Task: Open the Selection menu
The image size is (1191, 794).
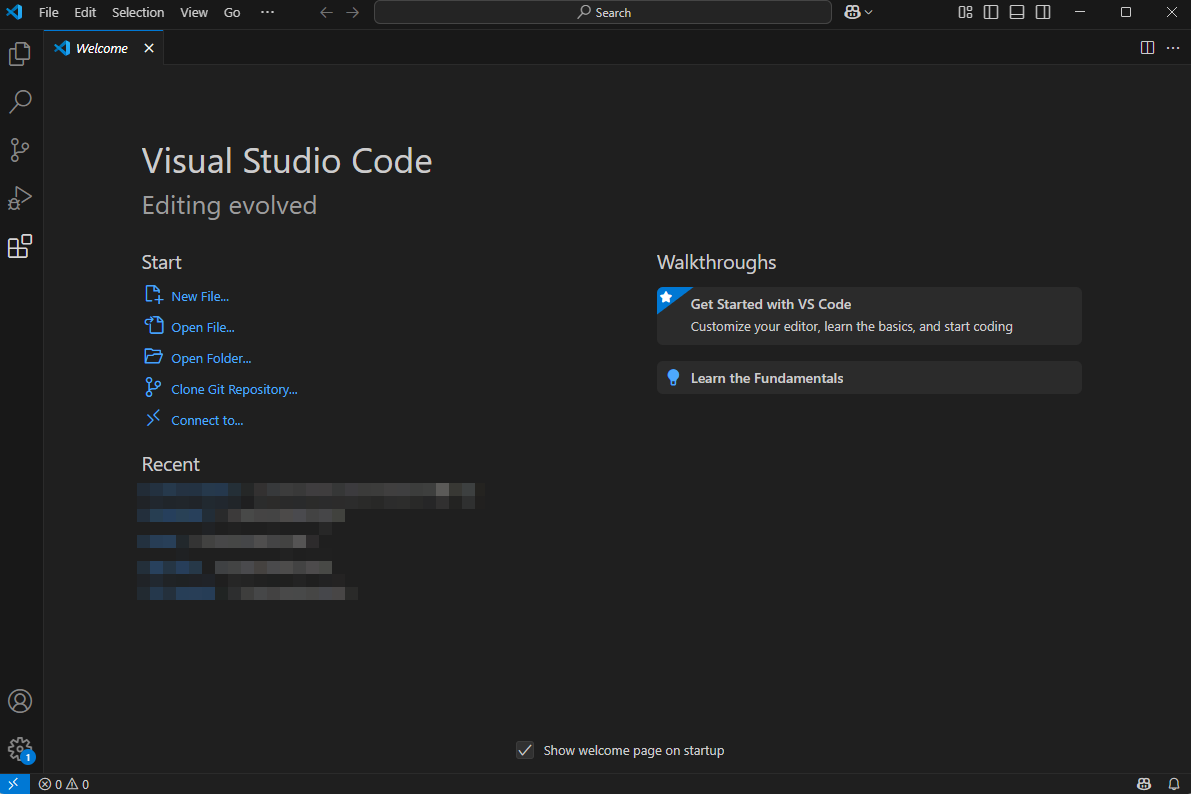Action: 137,12
